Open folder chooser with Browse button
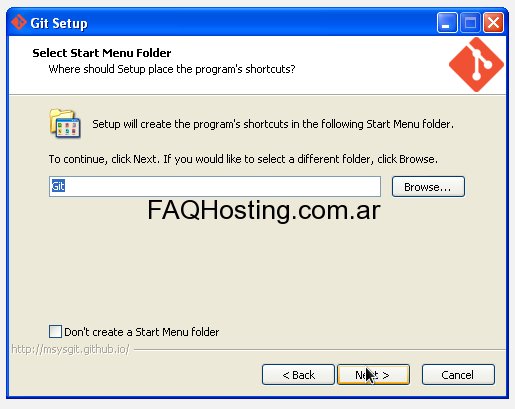 (428, 187)
